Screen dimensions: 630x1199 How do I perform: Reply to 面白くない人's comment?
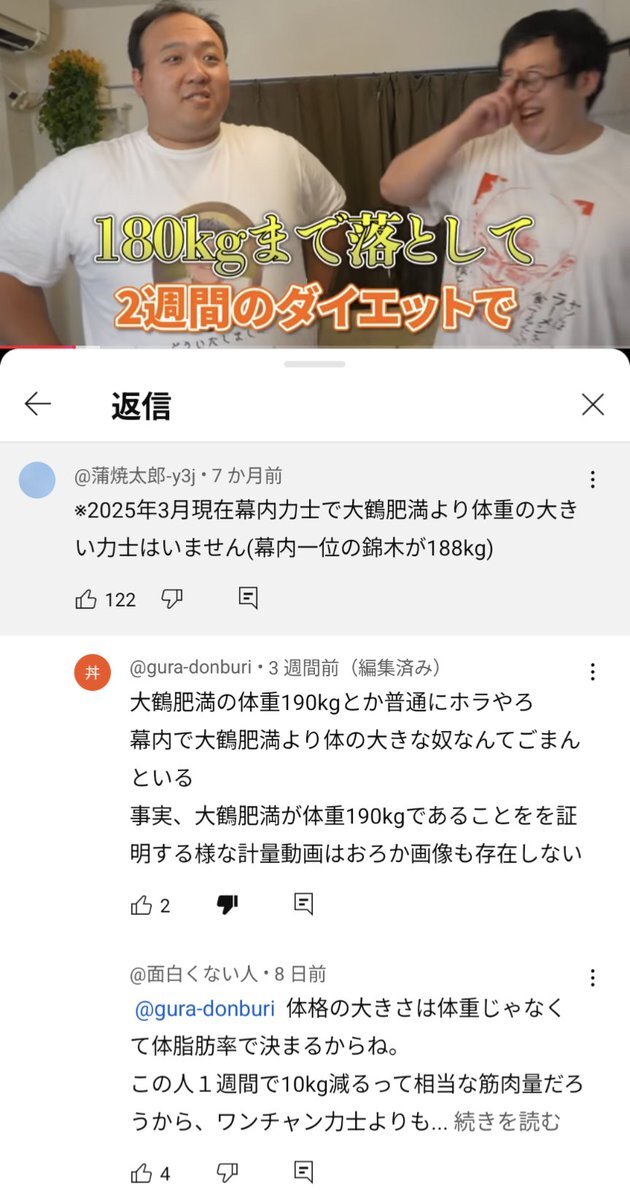pyautogui.click(x=304, y=1171)
